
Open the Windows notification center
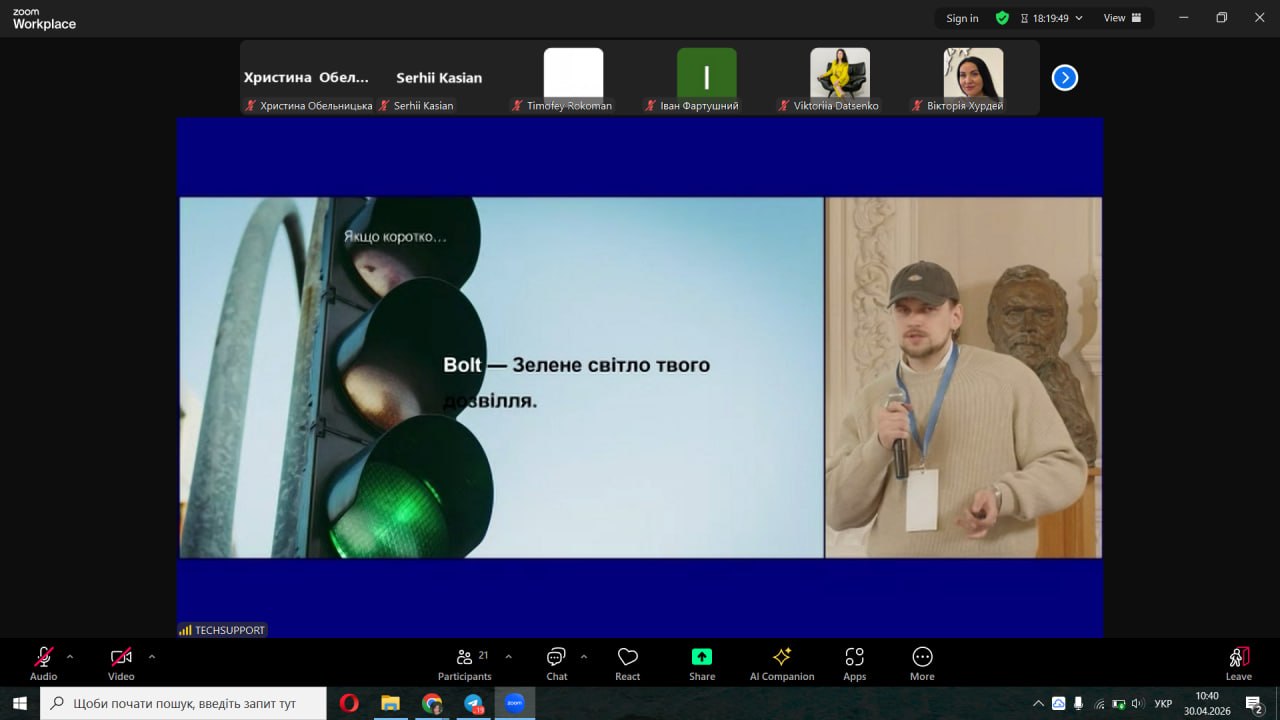[x=1254, y=703]
